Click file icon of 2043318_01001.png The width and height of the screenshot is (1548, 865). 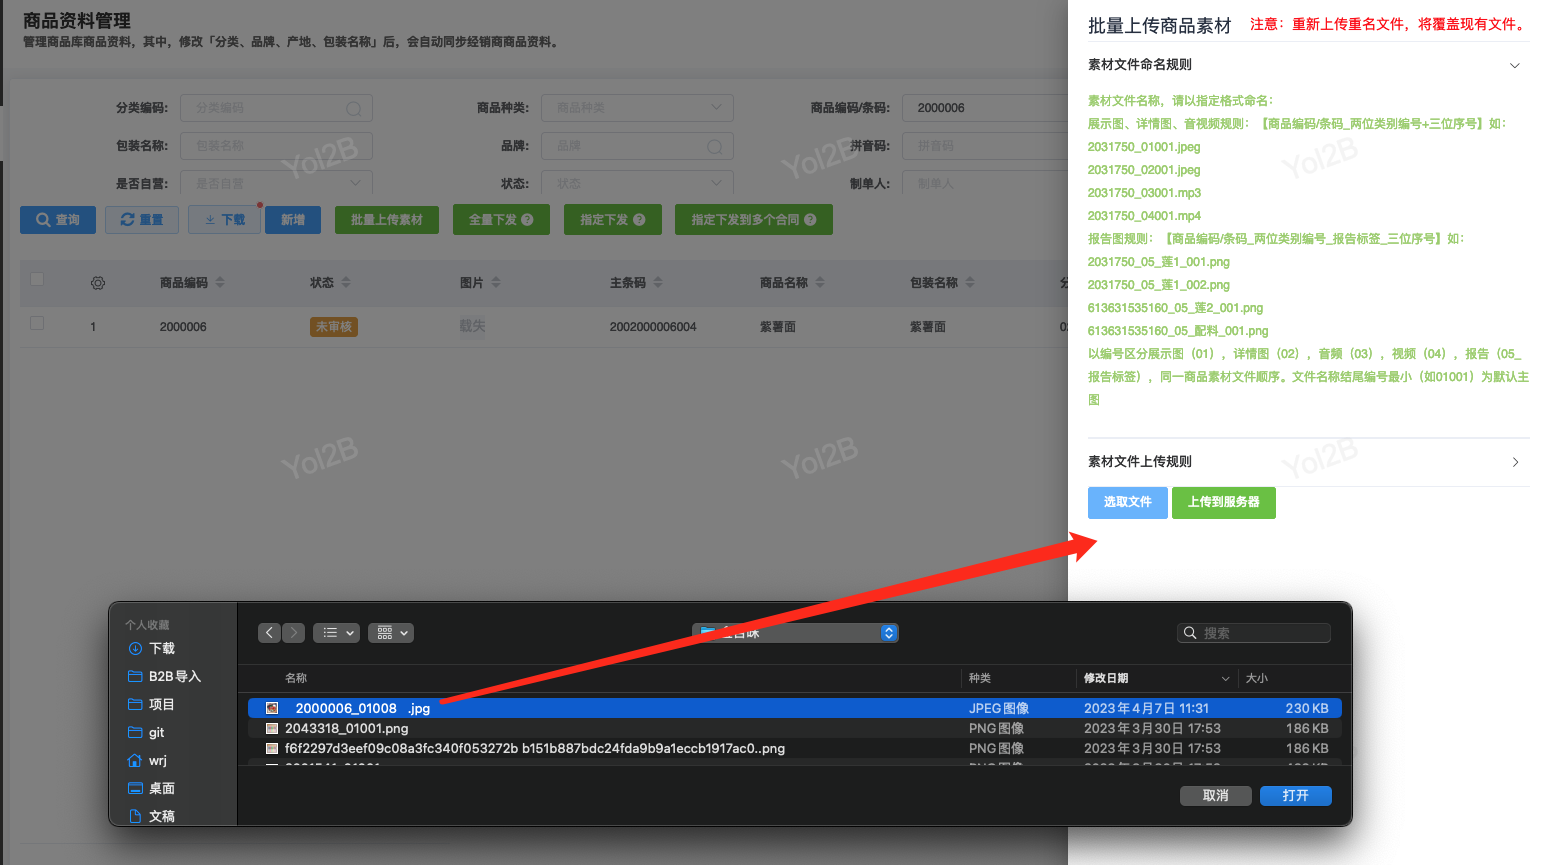pyautogui.click(x=272, y=728)
